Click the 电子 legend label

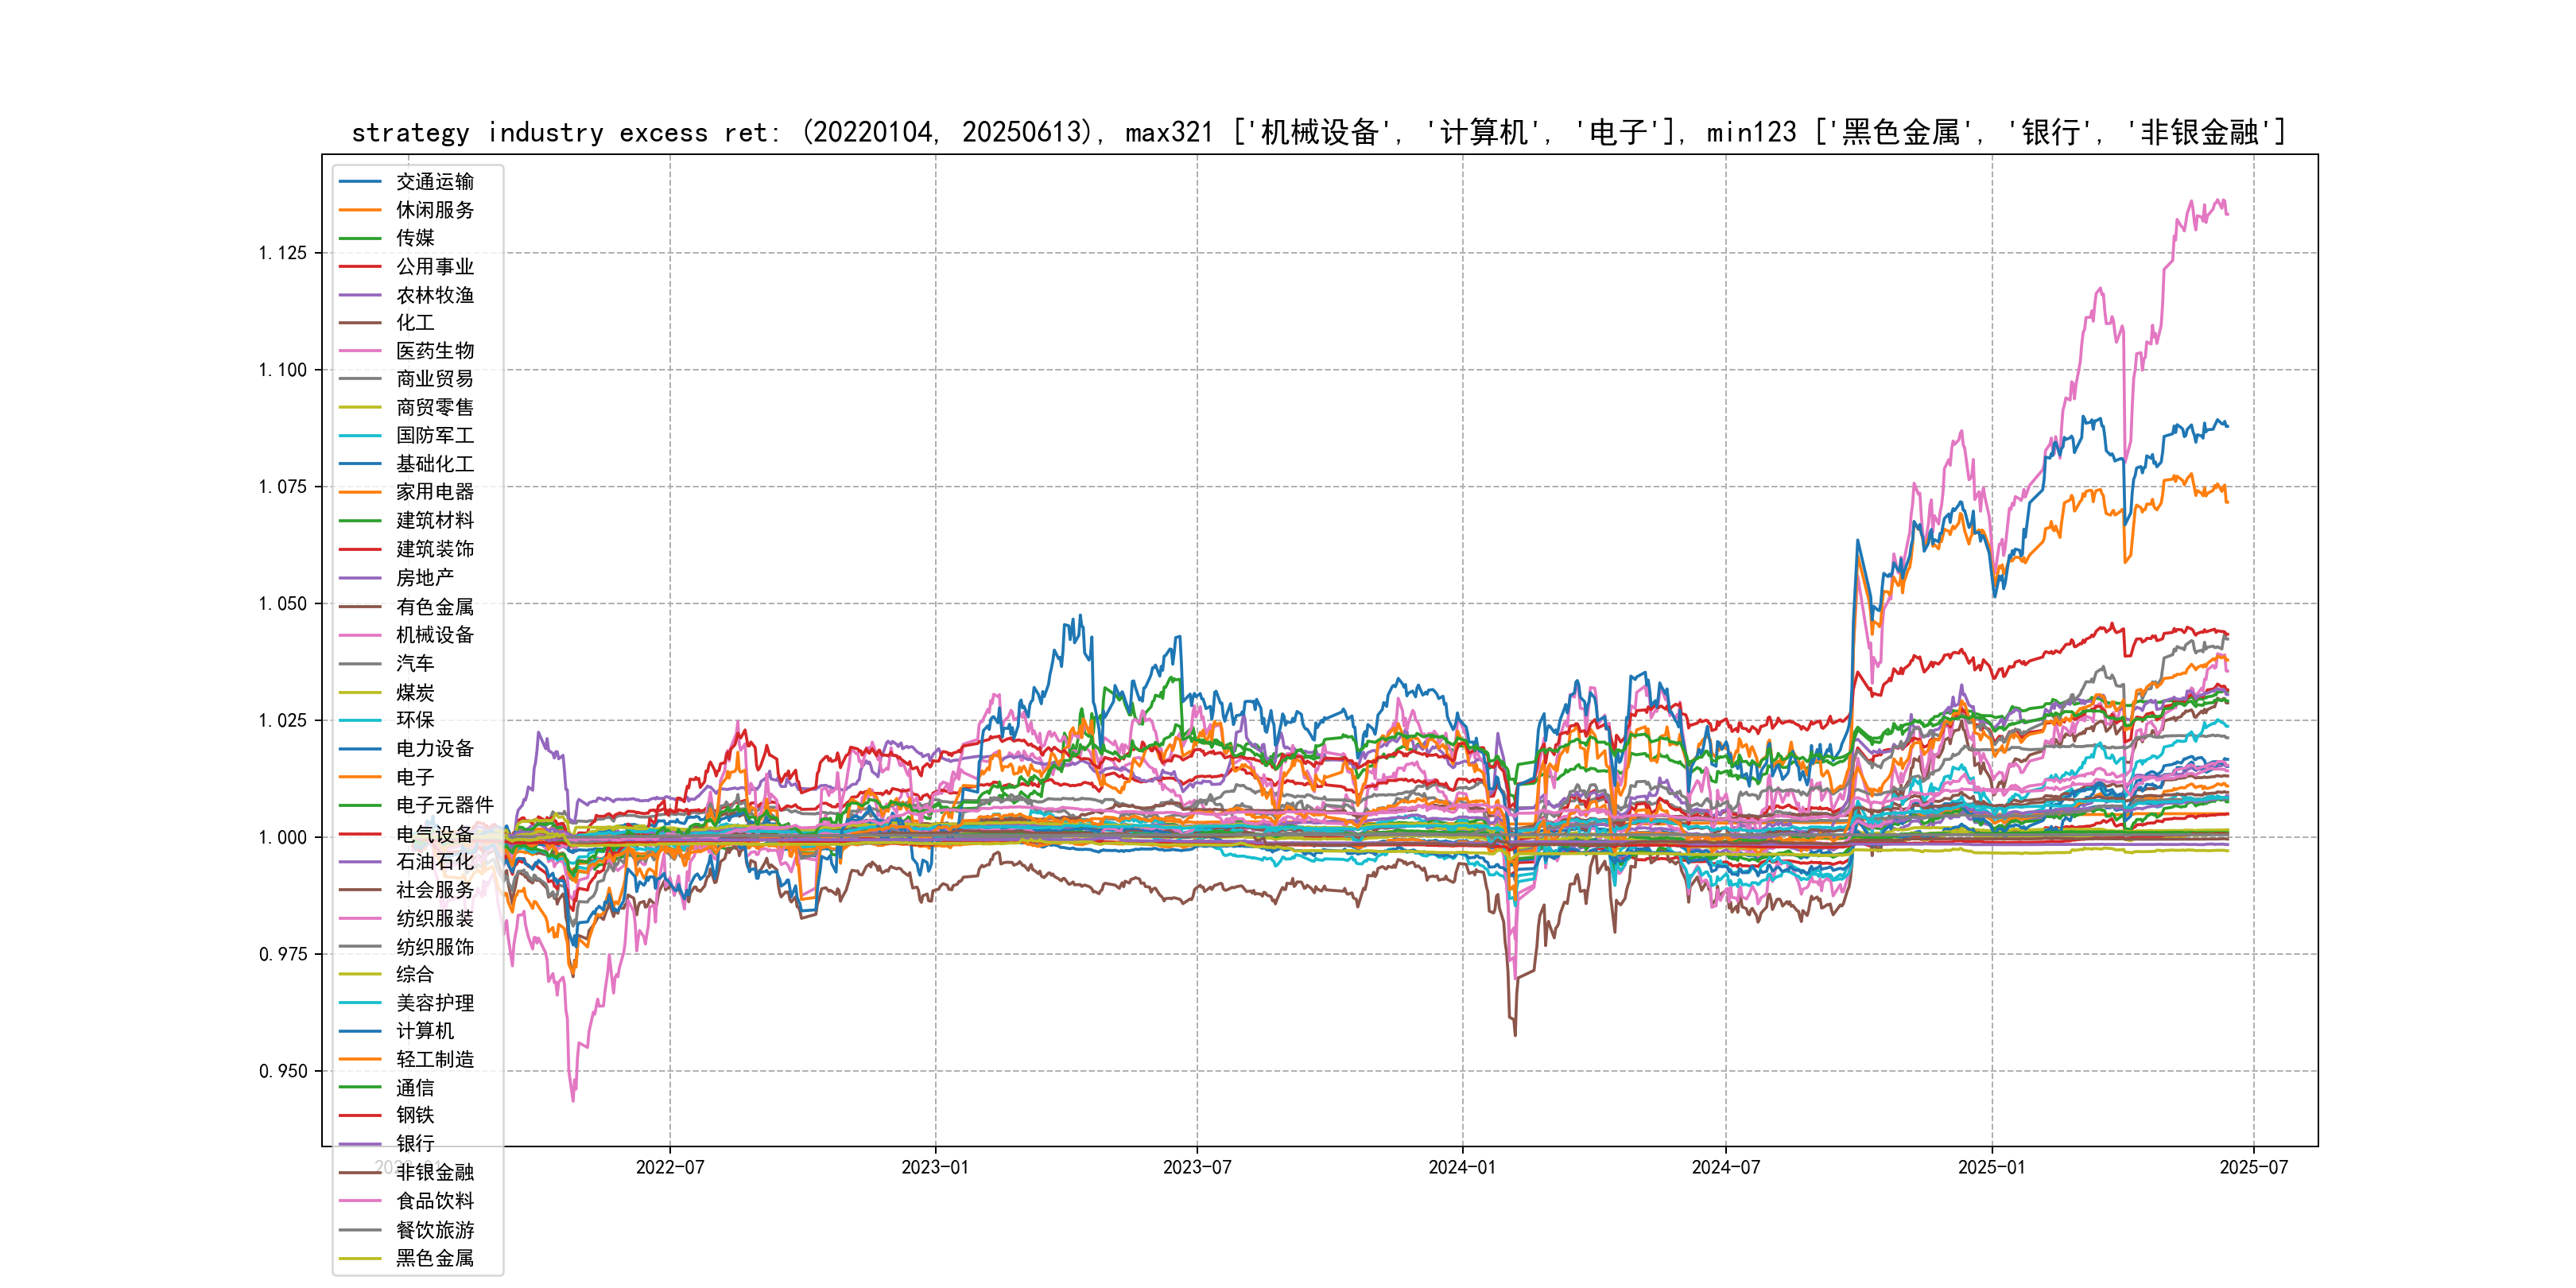(414, 777)
